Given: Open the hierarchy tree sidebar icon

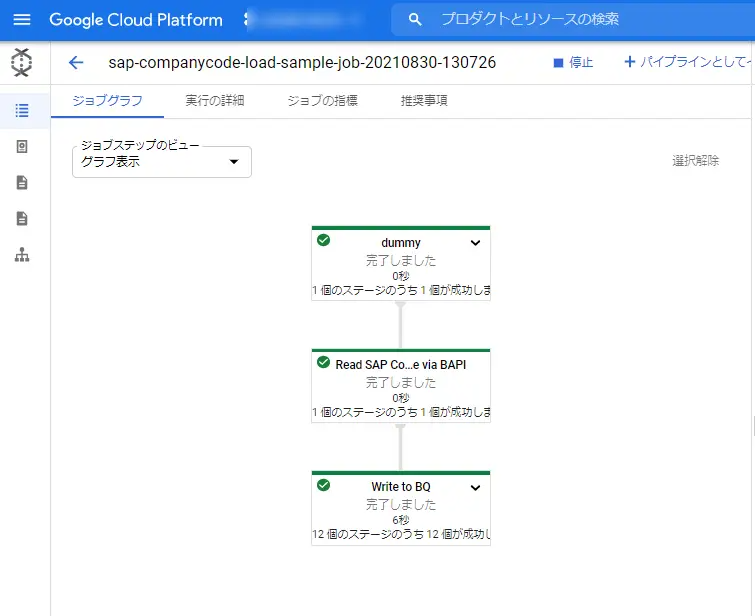Looking at the screenshot, I should click(x=22, y=255).
